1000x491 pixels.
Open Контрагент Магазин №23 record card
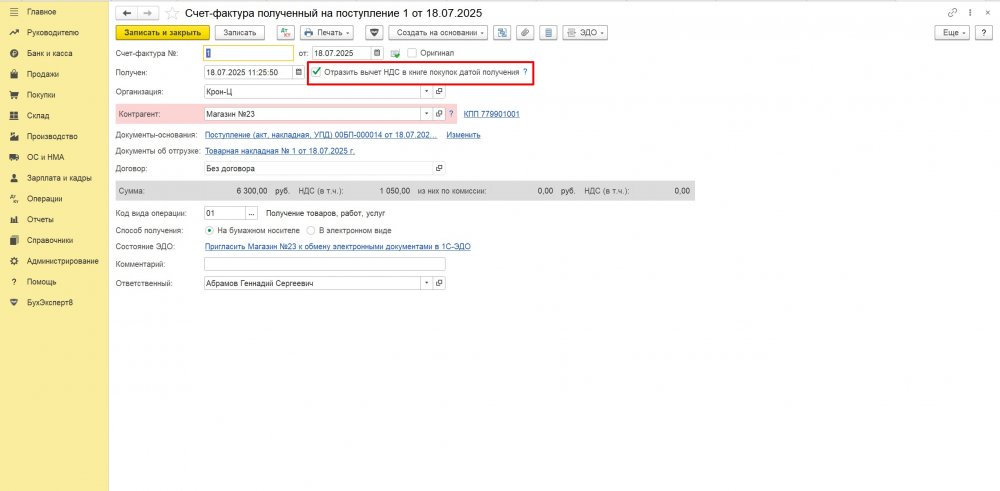(x=439, y=114)
